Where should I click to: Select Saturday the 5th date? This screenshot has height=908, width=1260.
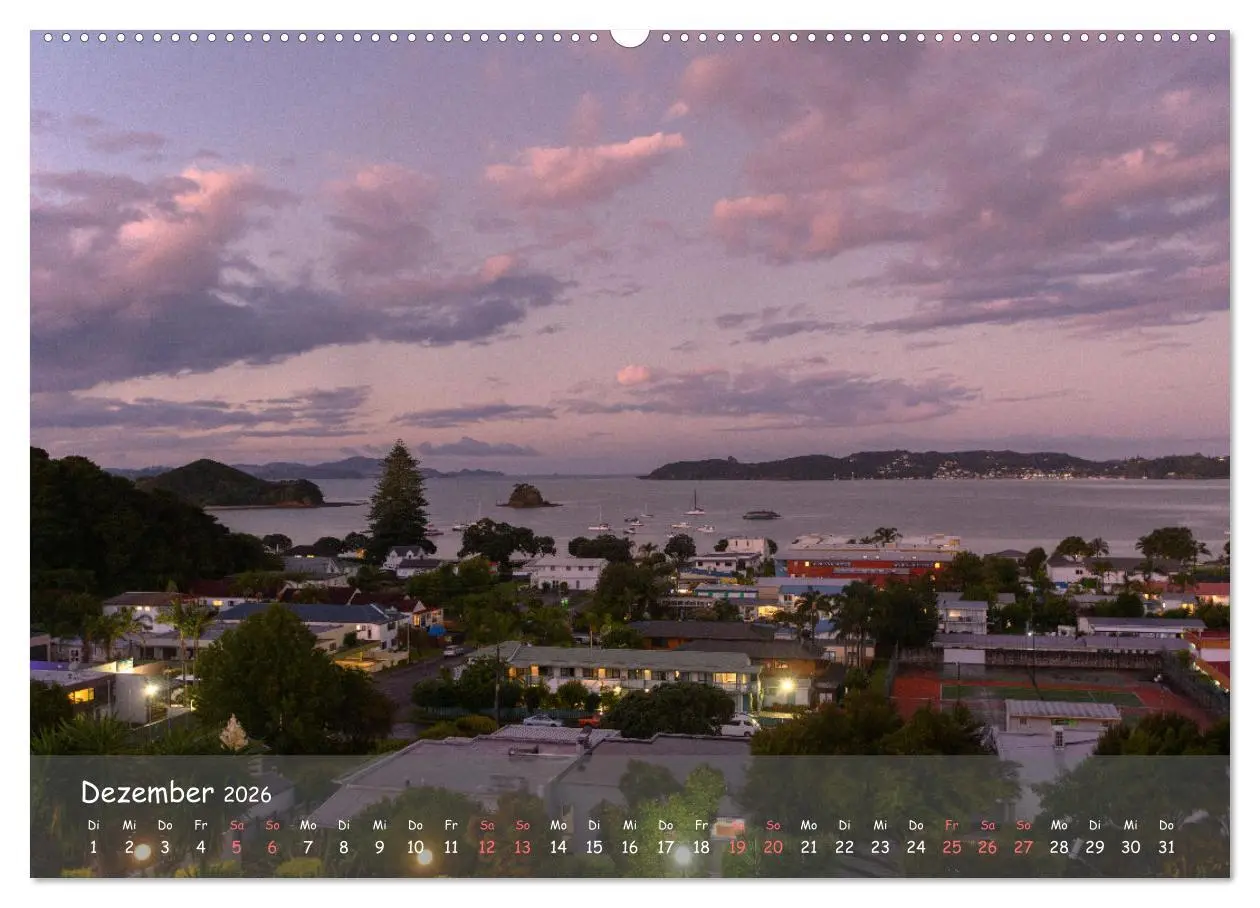click(236, 847)
